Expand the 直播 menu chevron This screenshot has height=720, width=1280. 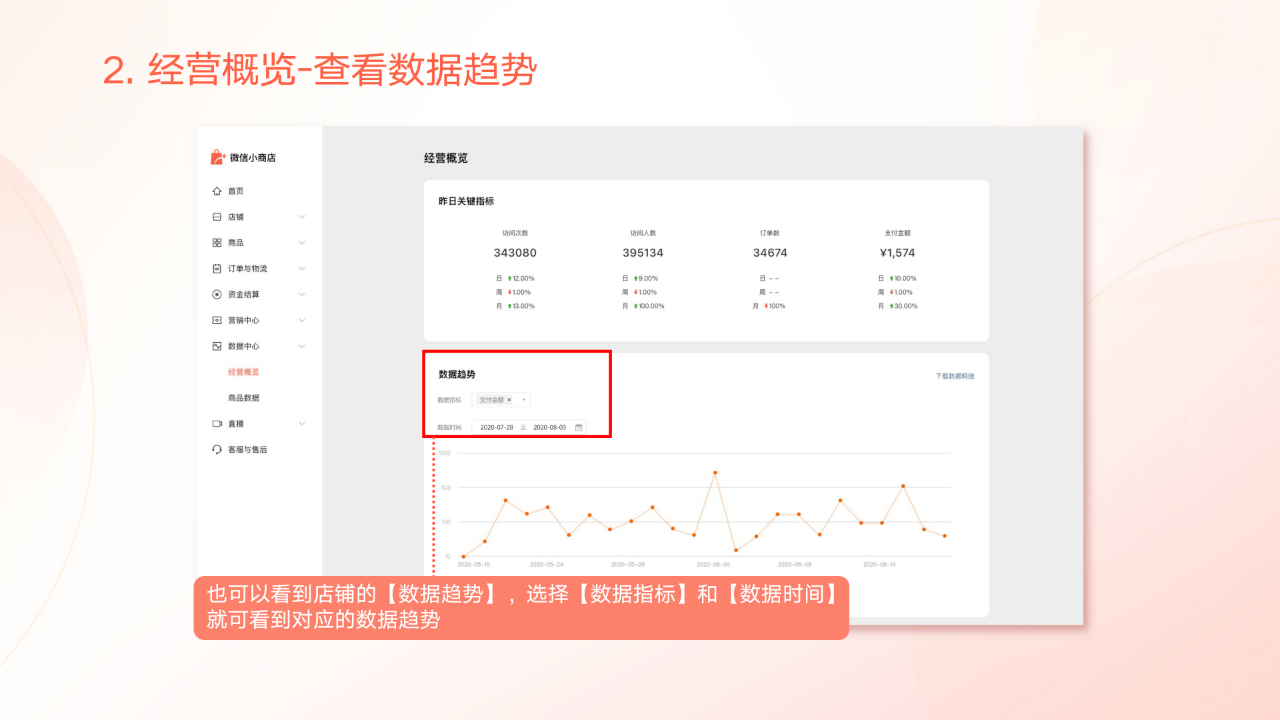tap(302, 424)
